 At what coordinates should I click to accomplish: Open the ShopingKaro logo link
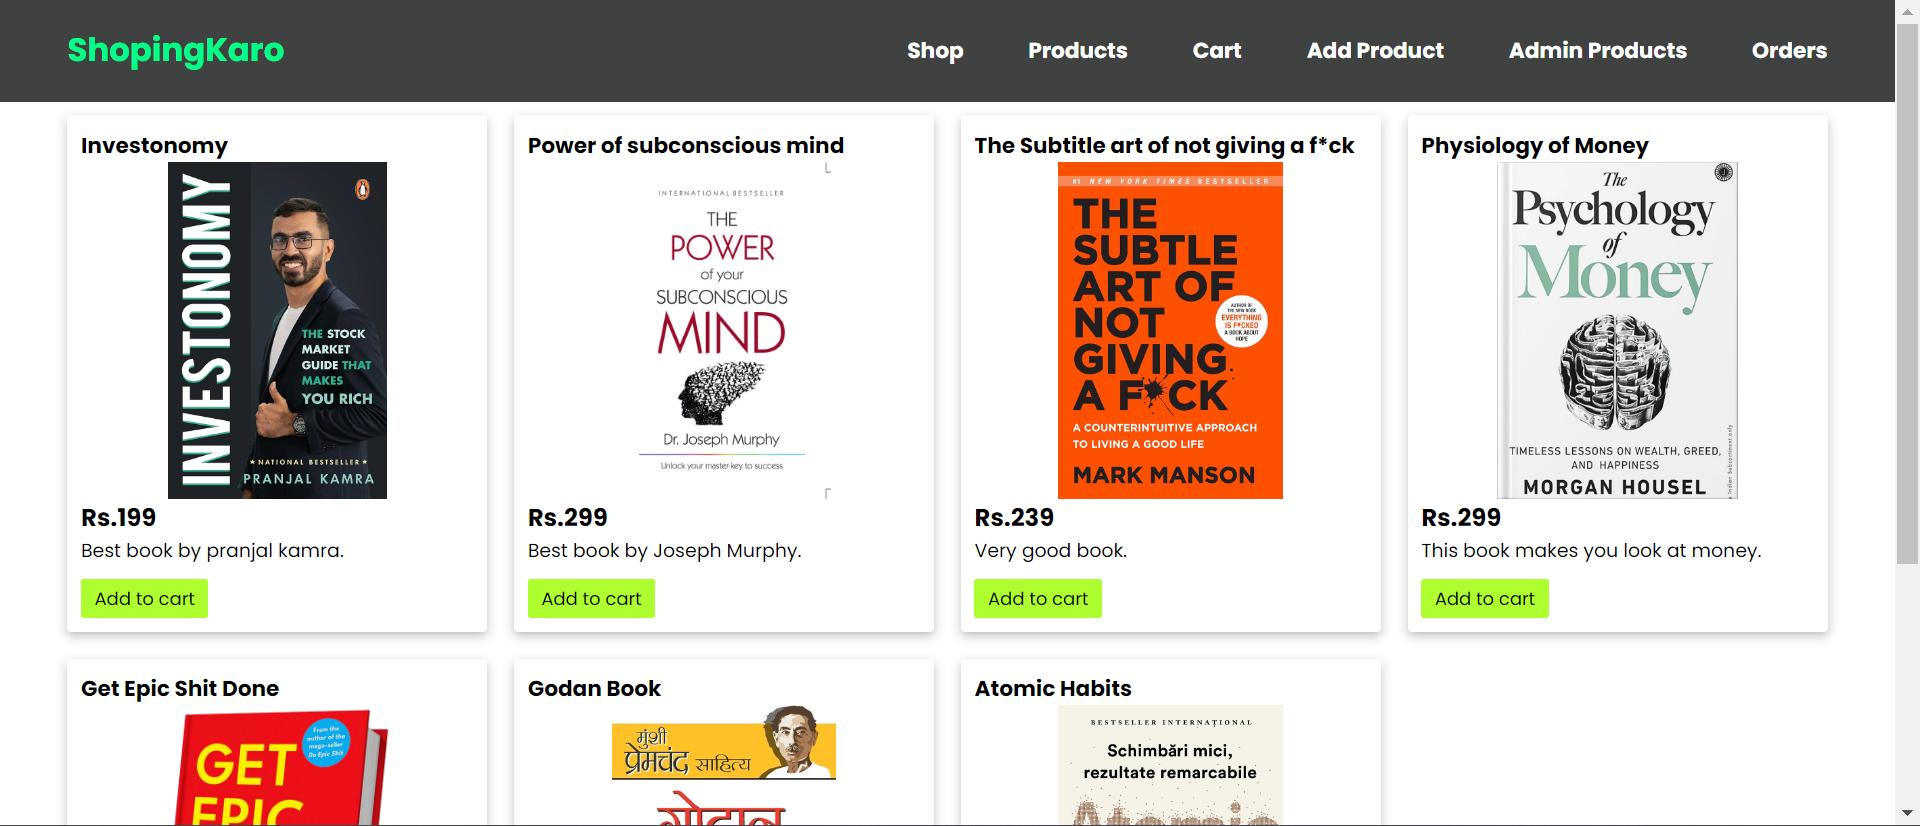[176, 50]
